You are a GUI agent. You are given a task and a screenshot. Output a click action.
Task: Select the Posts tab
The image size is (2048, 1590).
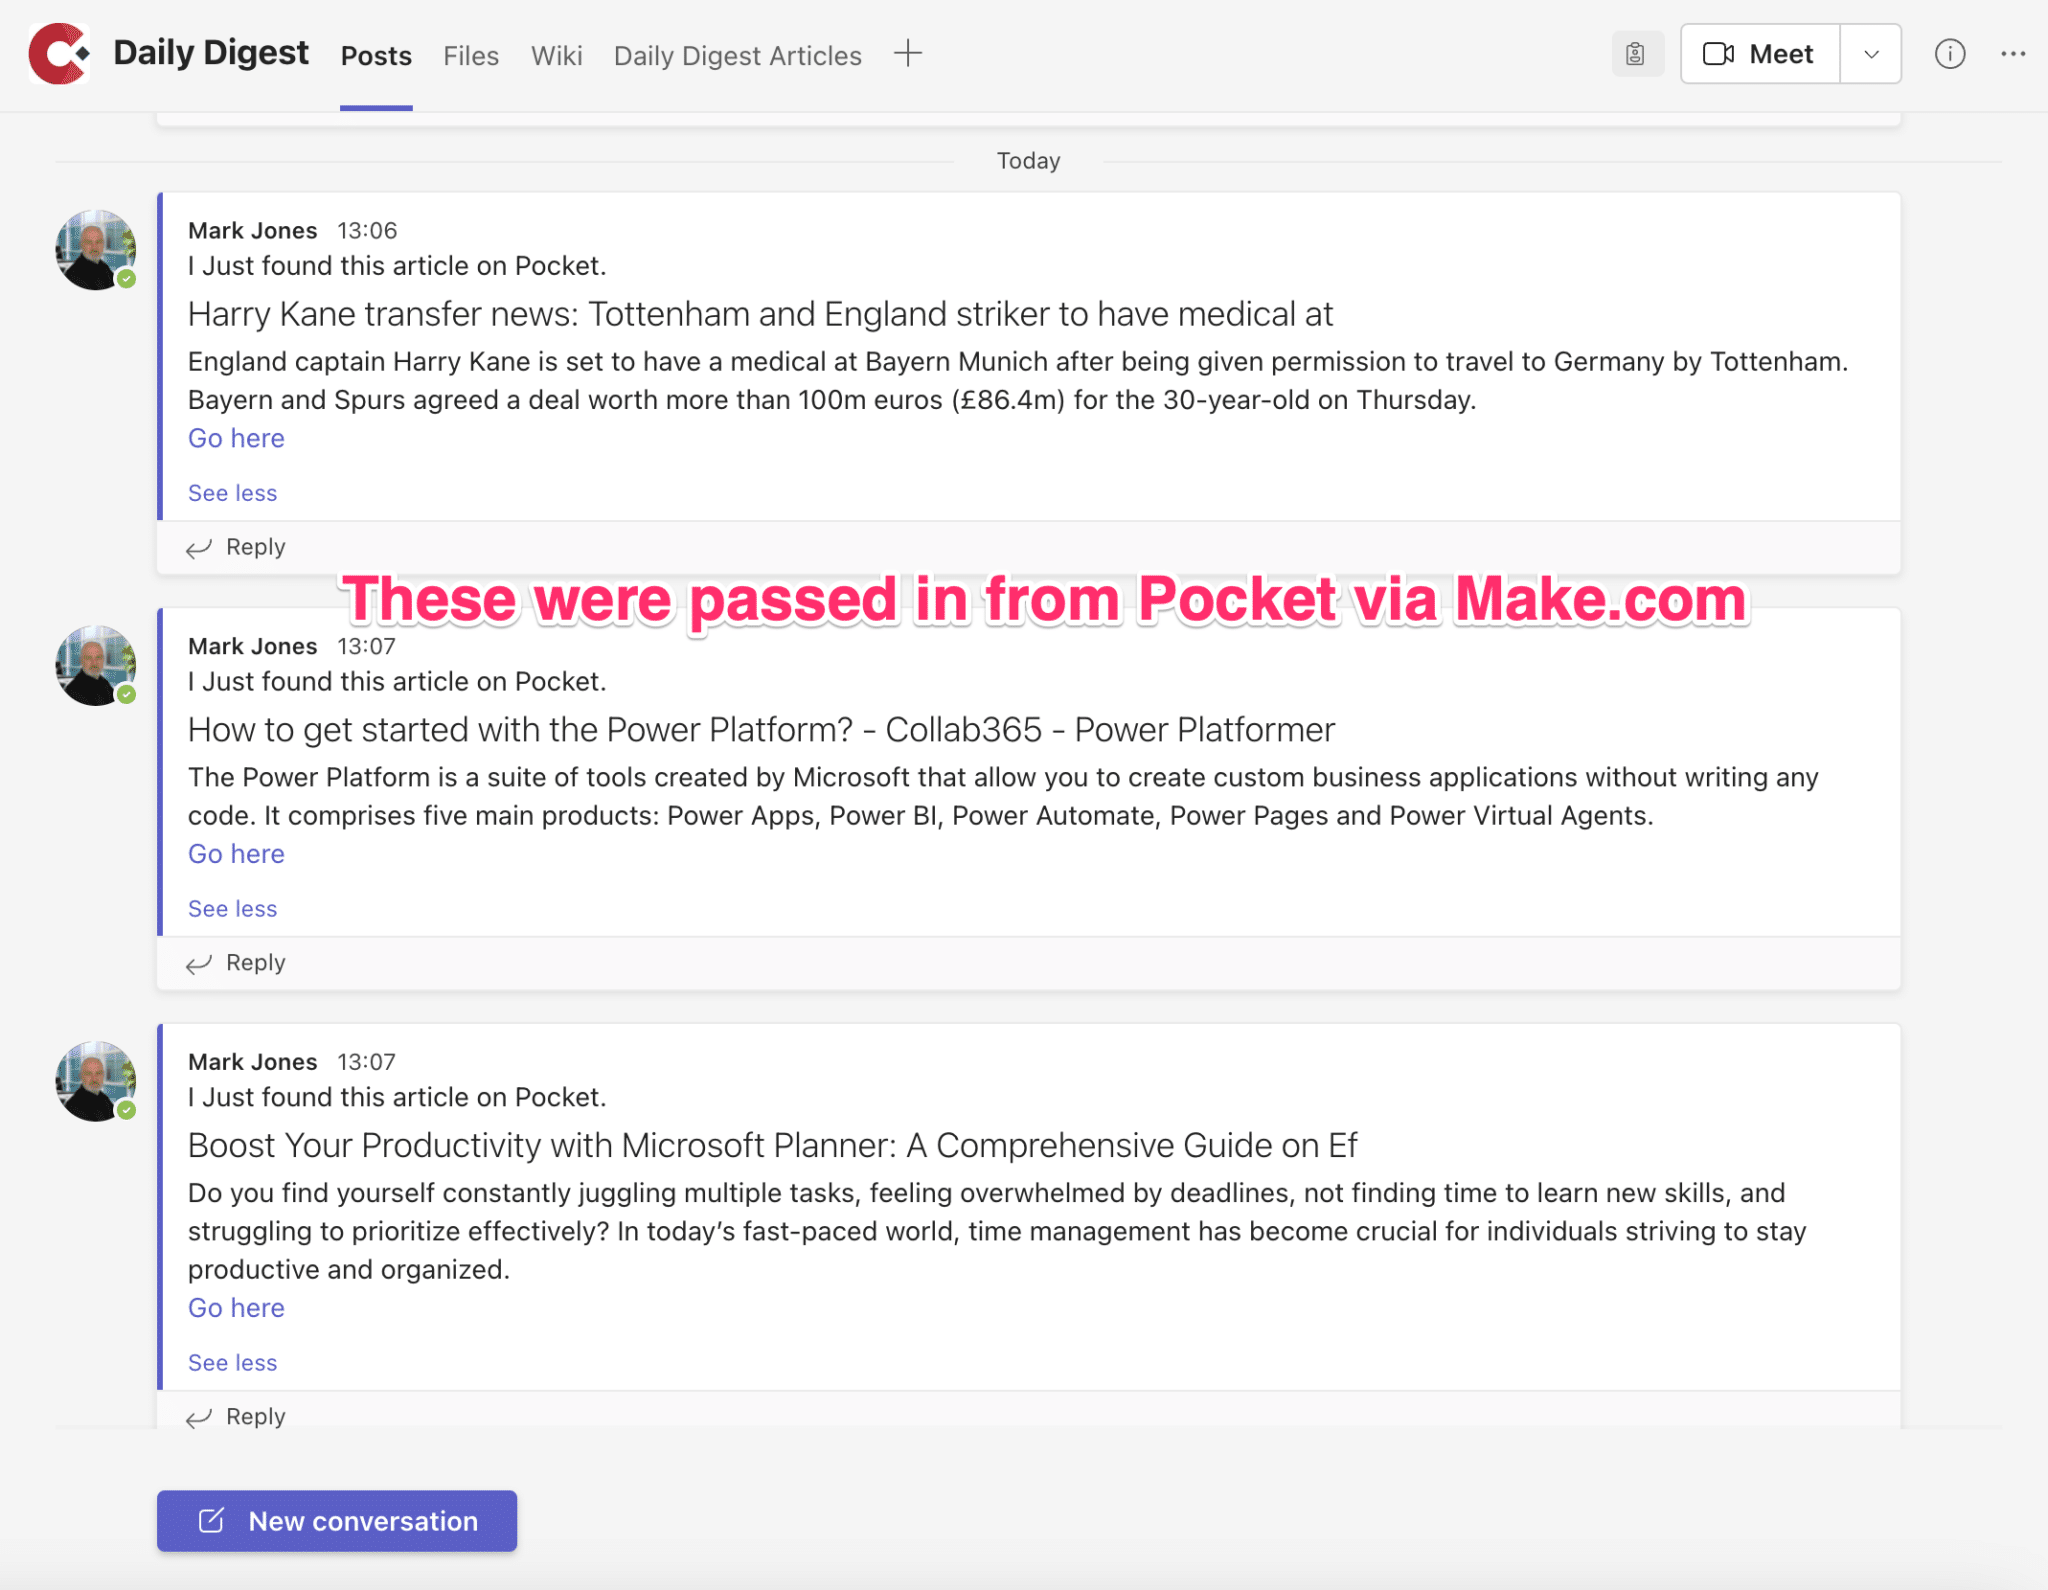[x=376, y=56]
